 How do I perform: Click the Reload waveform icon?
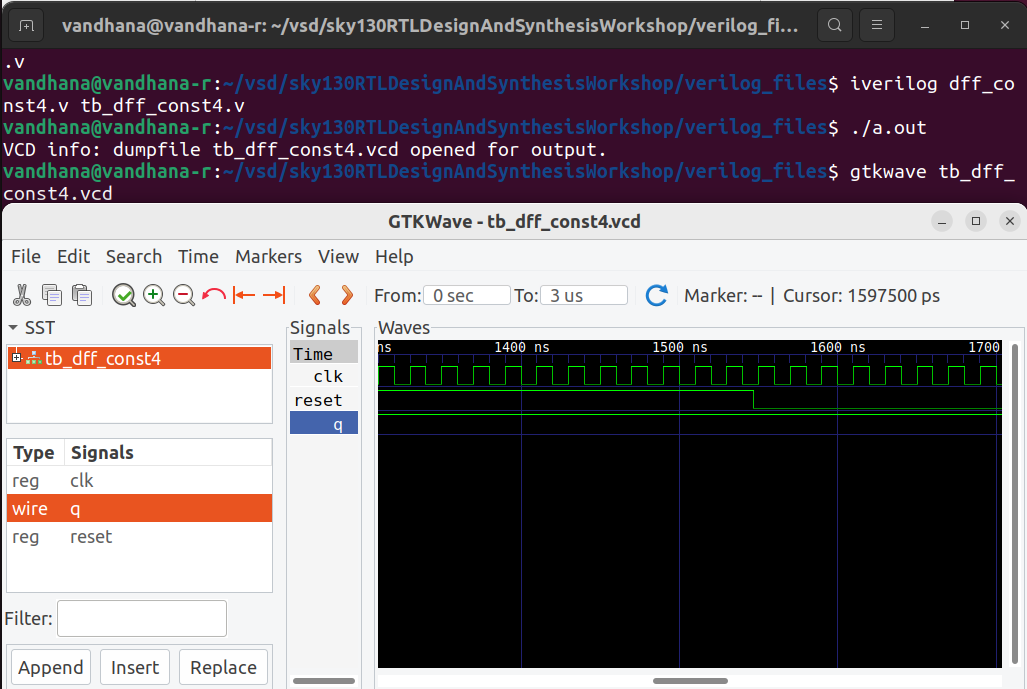657,294
